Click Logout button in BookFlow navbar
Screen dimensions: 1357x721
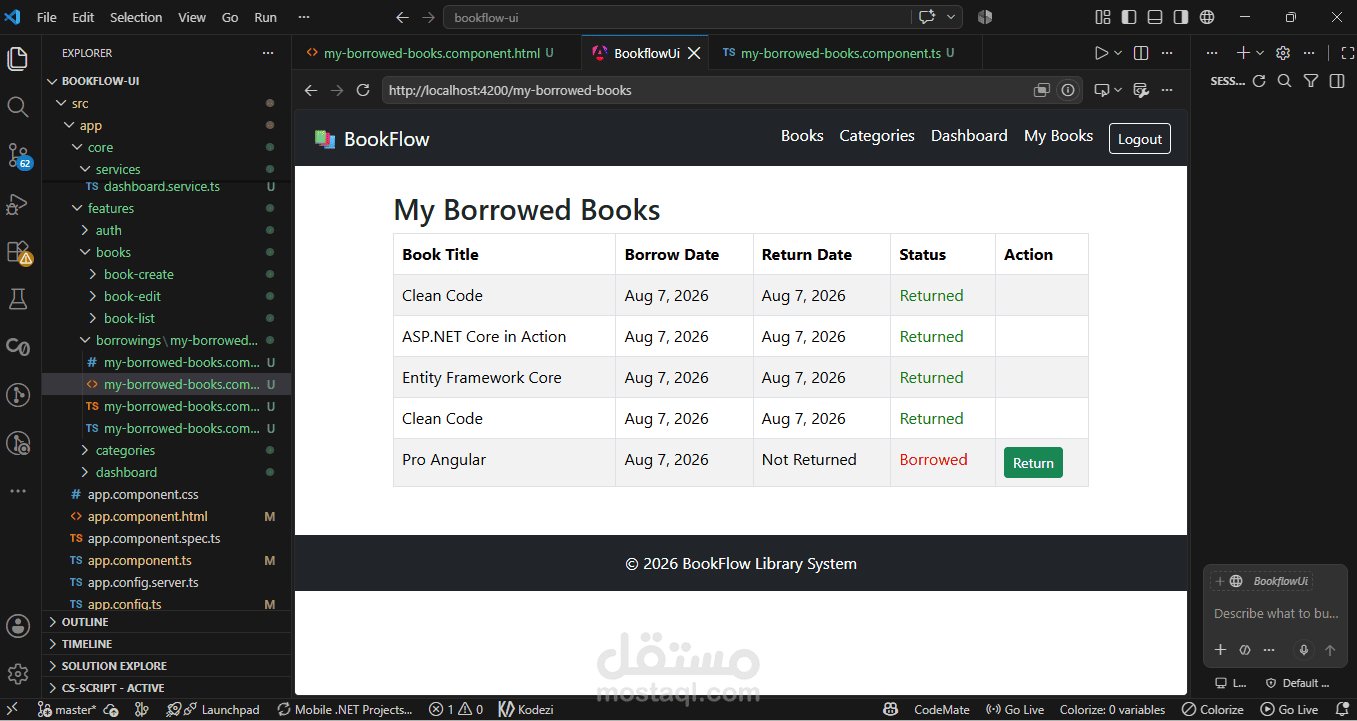[x=1139, y=139]
